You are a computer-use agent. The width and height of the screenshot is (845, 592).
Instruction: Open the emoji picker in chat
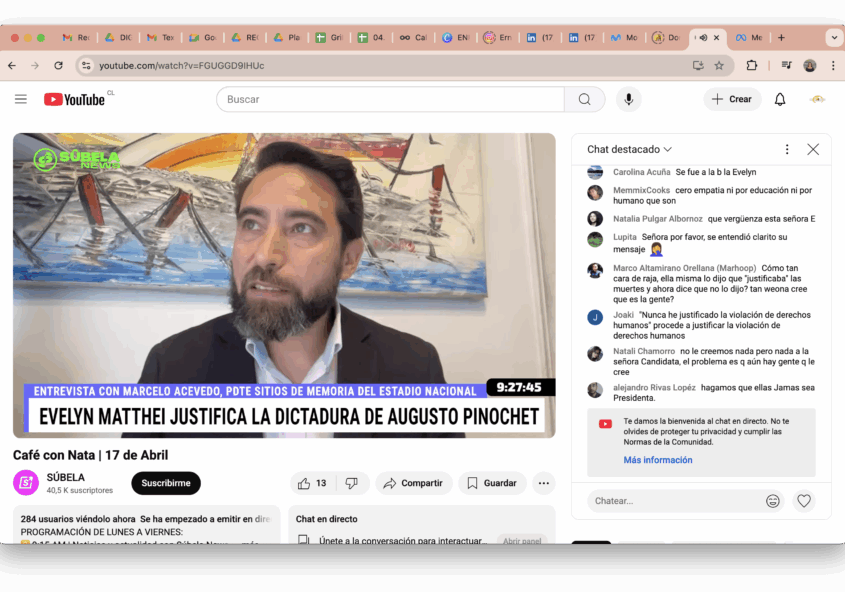click(x=773, y=501)
